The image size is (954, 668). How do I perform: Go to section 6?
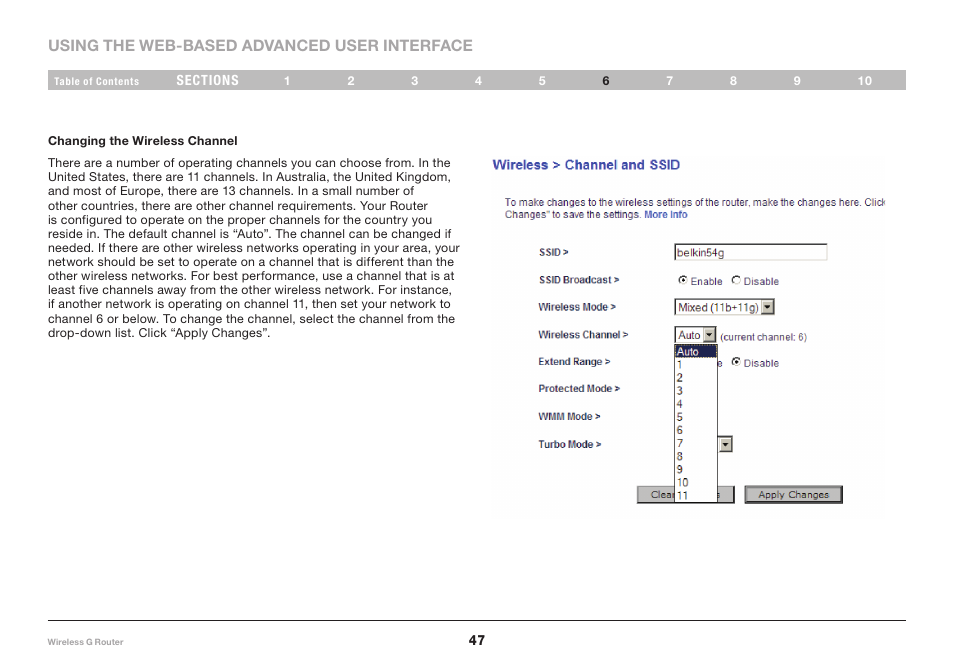(605, 81)
